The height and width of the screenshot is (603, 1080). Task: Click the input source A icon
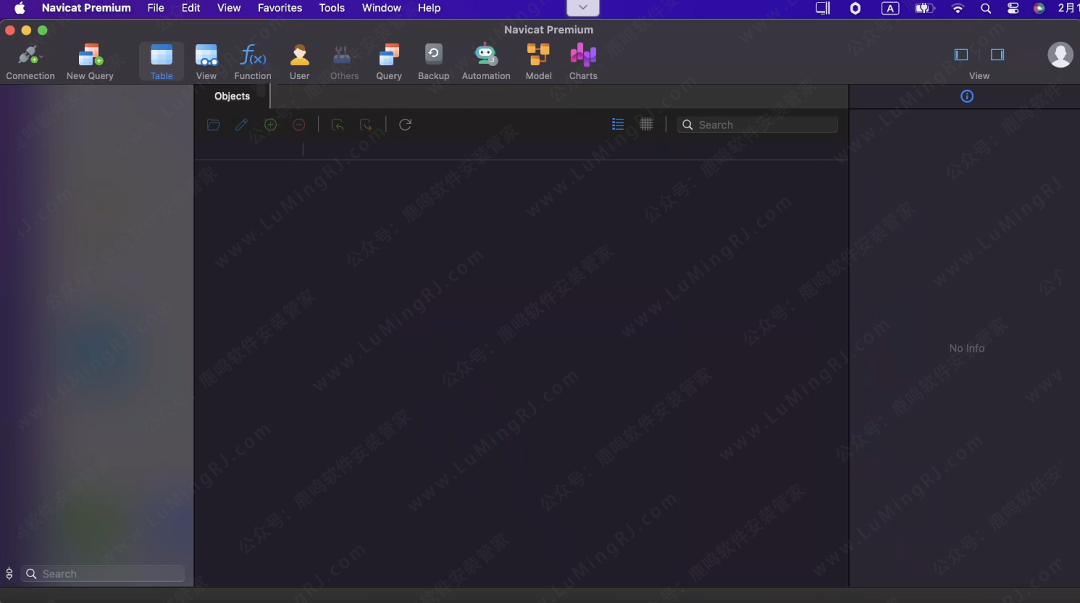point(890,8)
